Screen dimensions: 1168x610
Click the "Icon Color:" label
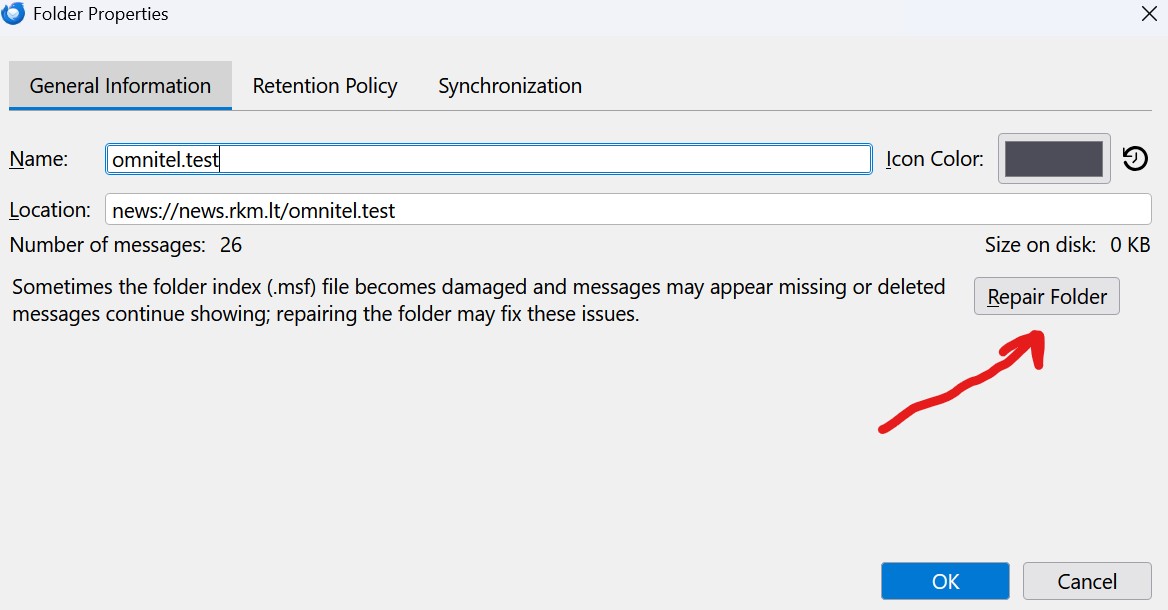[x=935, y=159]
